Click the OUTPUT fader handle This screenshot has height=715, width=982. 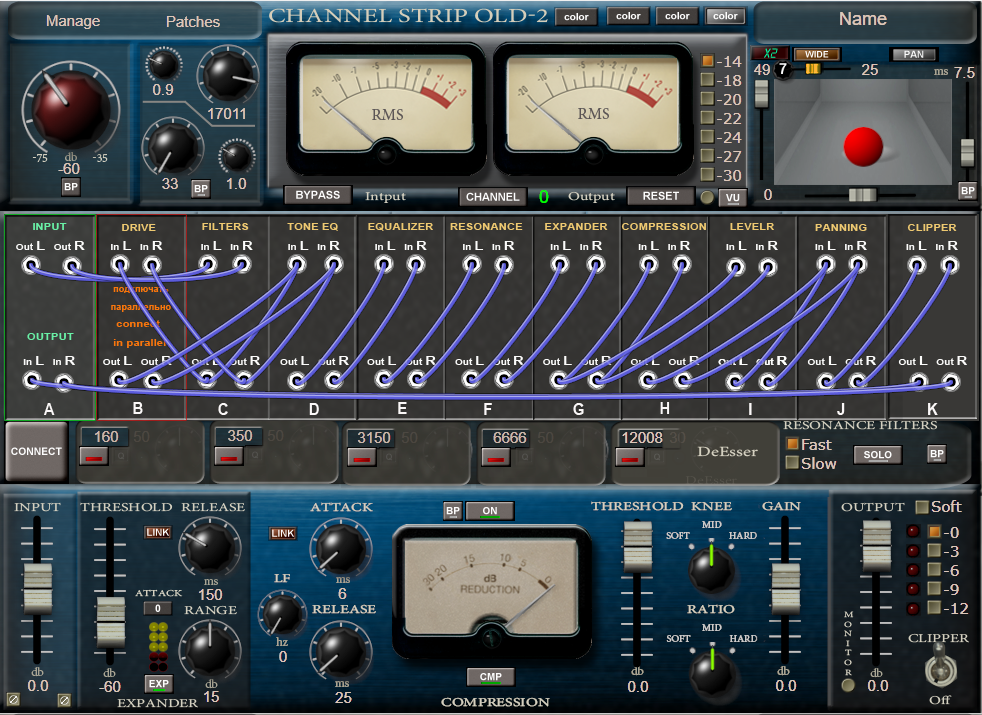tap(876, 546)
